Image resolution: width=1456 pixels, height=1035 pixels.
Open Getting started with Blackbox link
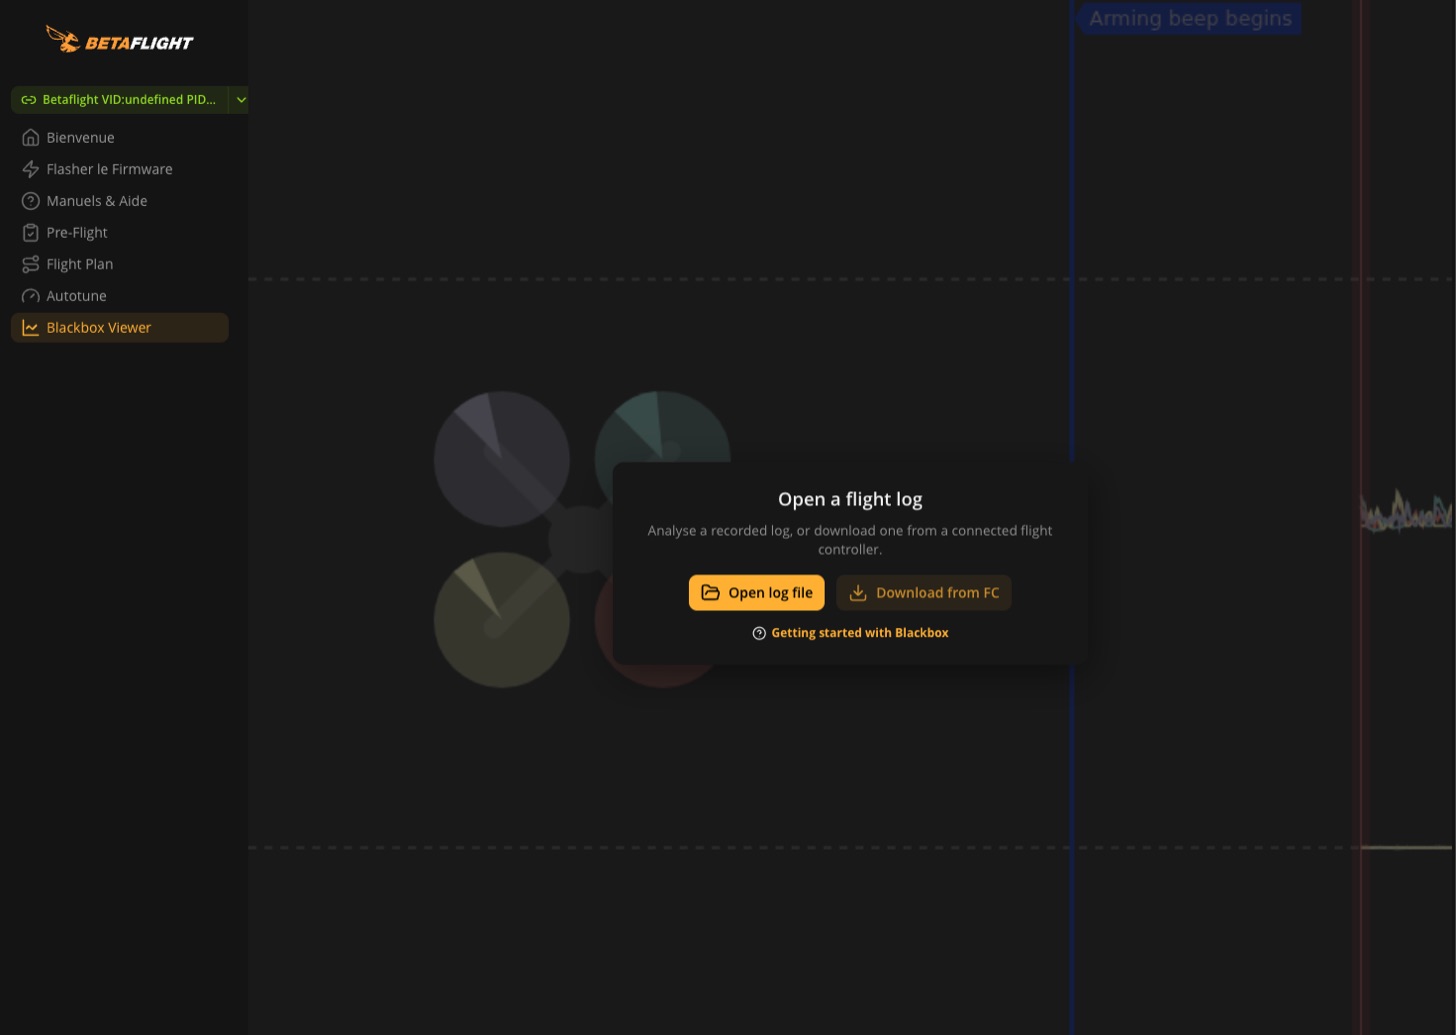pyautogui.click(x=851, y=633)
